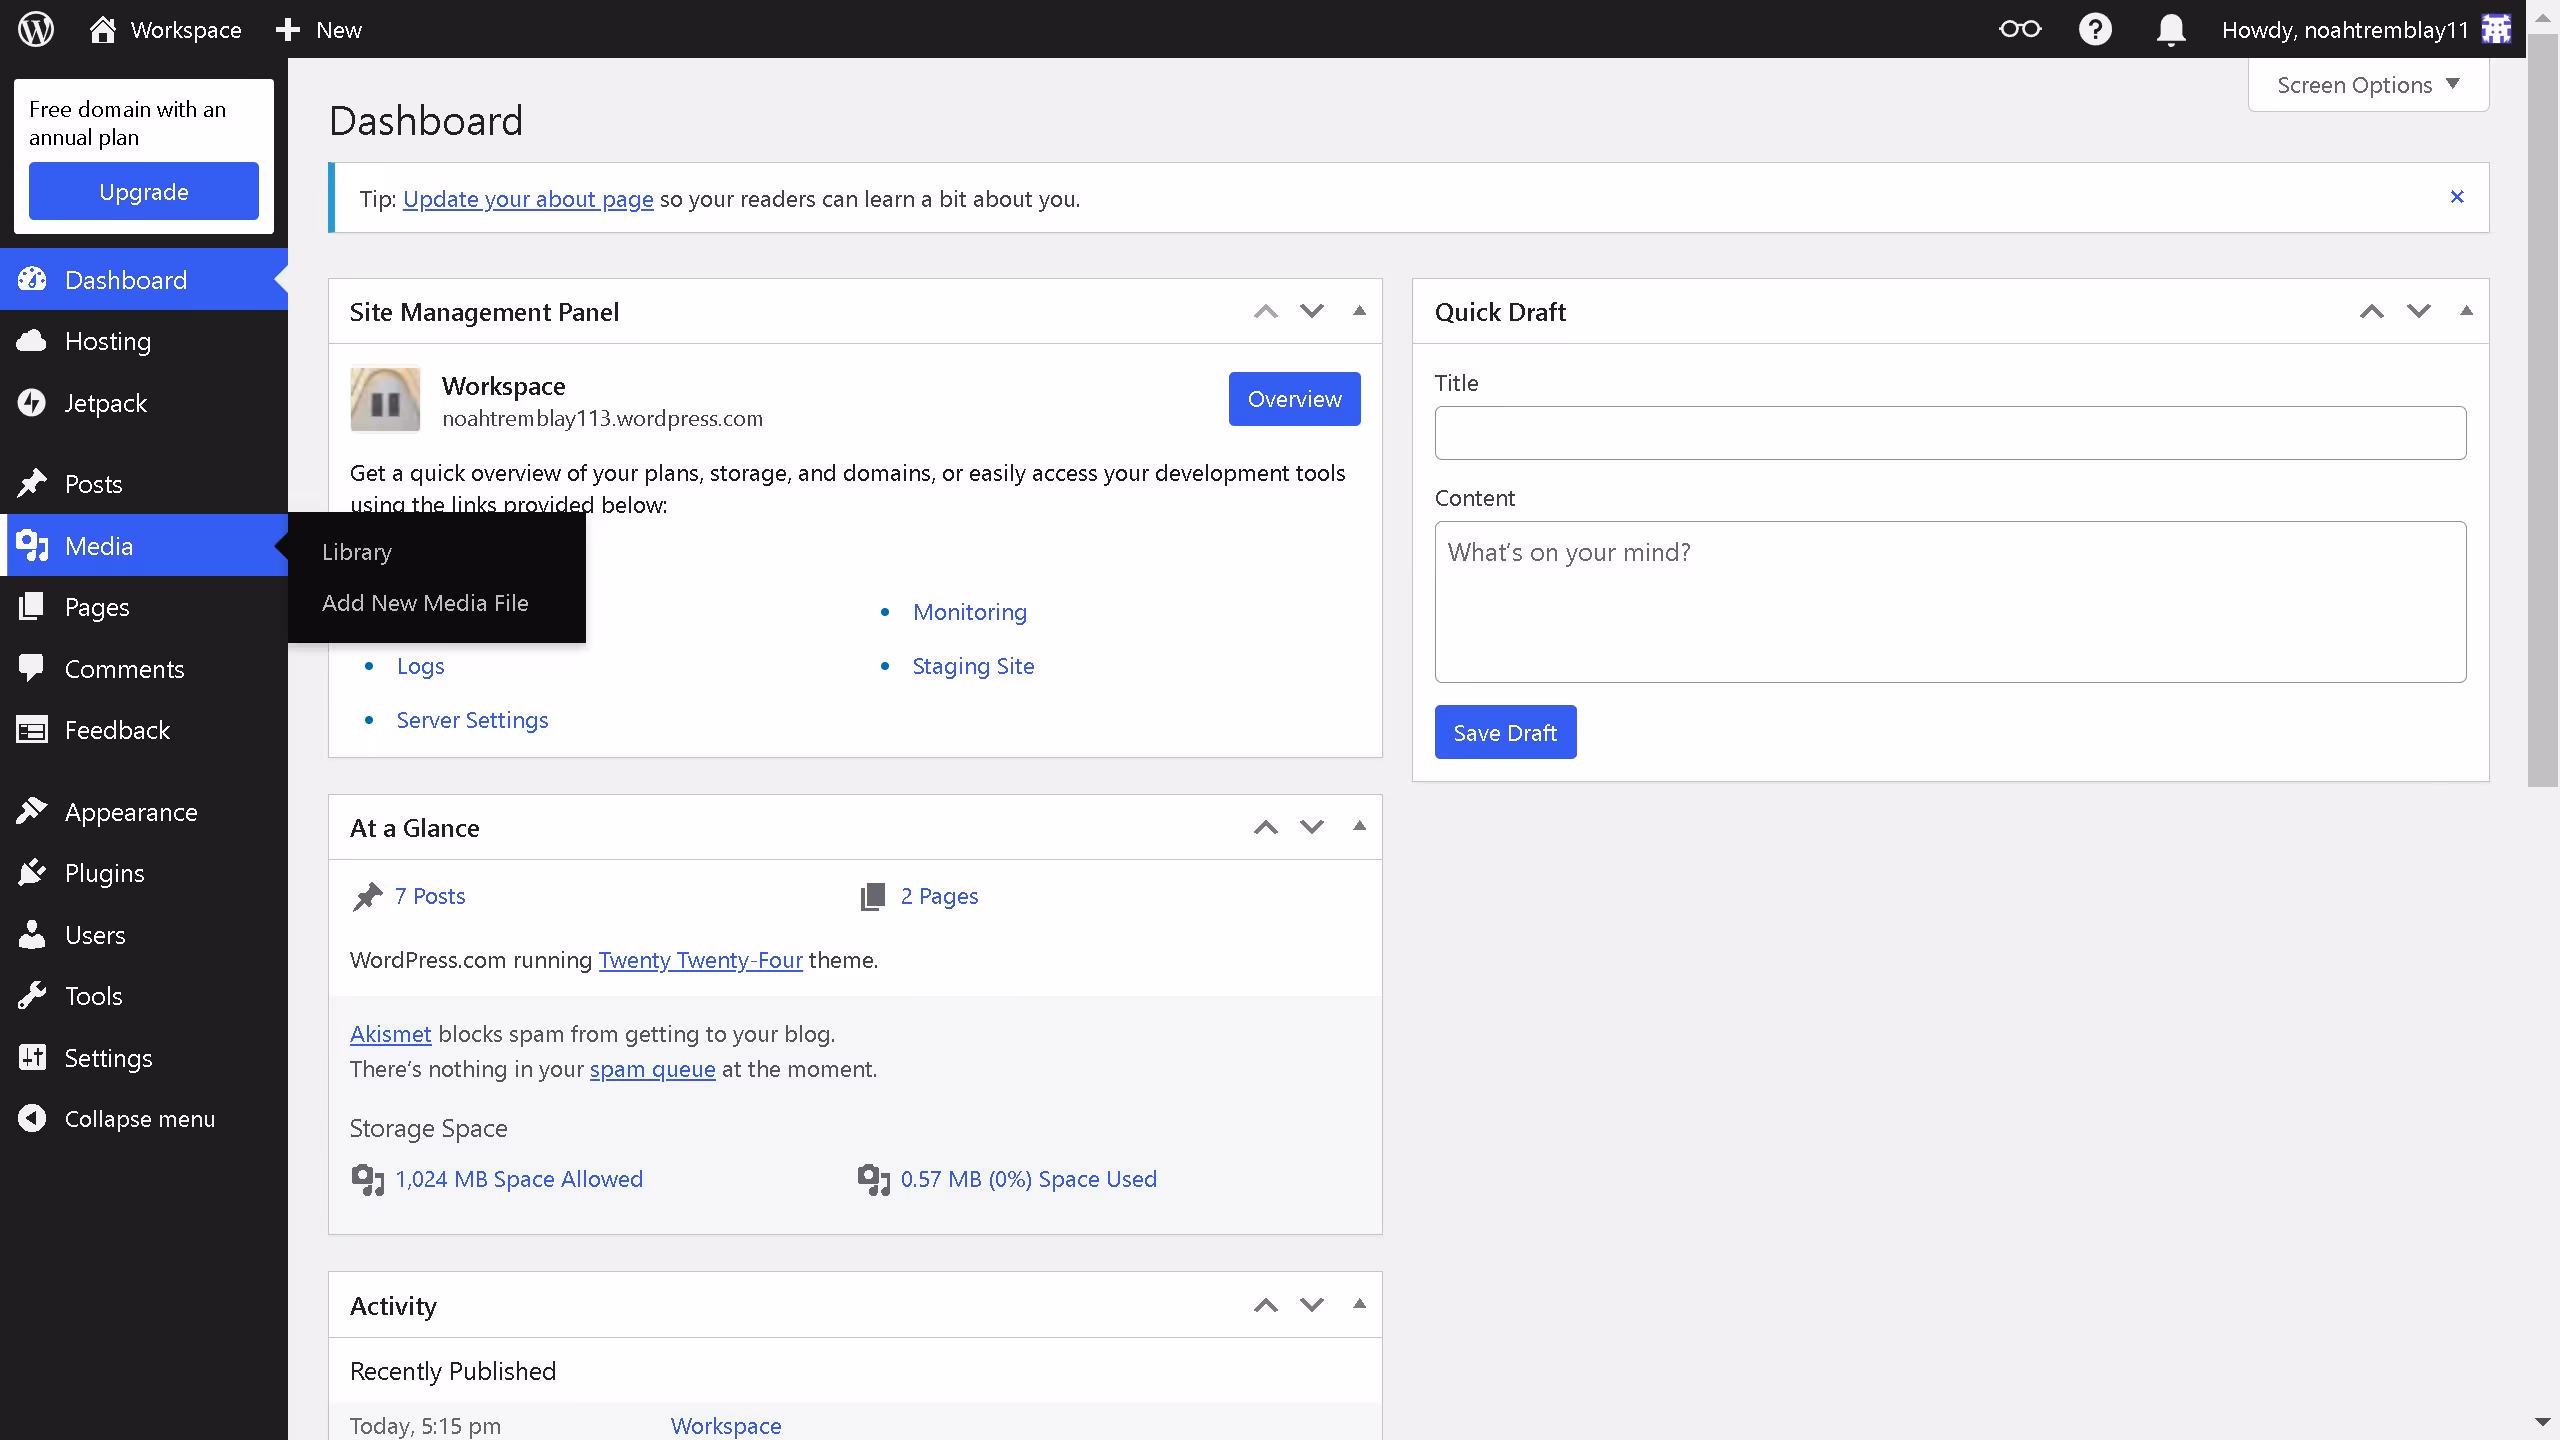Click the Plugins sidebar icon
2560x1440 pixels.
click(x=32, y=873)
